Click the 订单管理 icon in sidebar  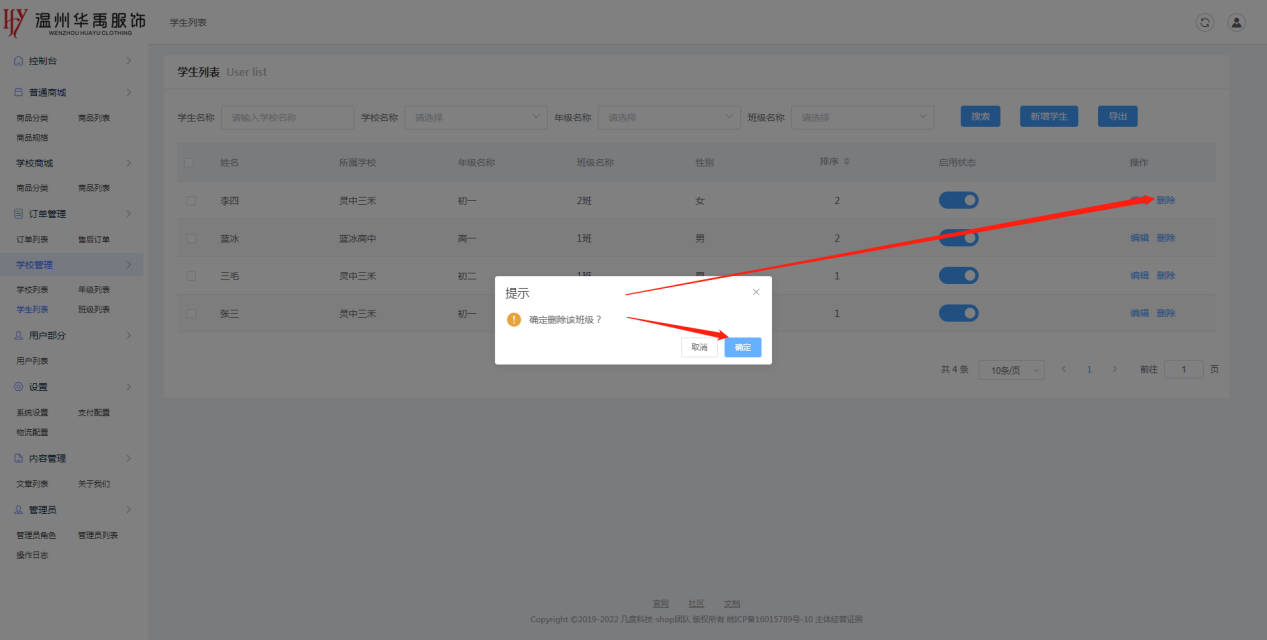click(x=18, y=214)
